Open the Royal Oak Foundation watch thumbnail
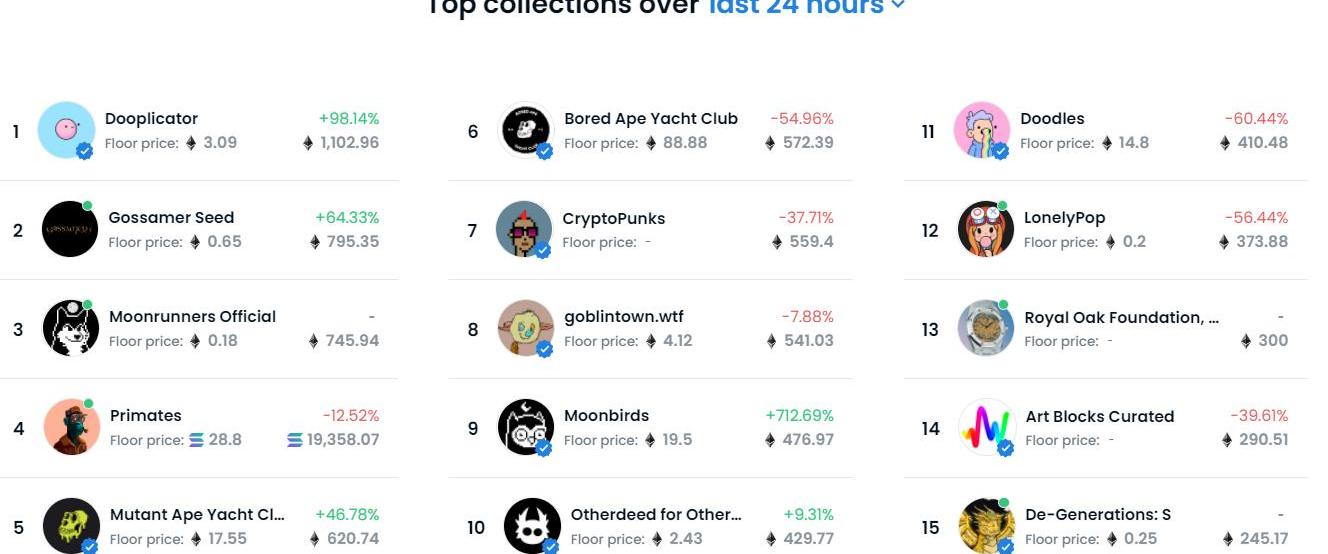Viewport: 1328px width, 554px height. 985,328
